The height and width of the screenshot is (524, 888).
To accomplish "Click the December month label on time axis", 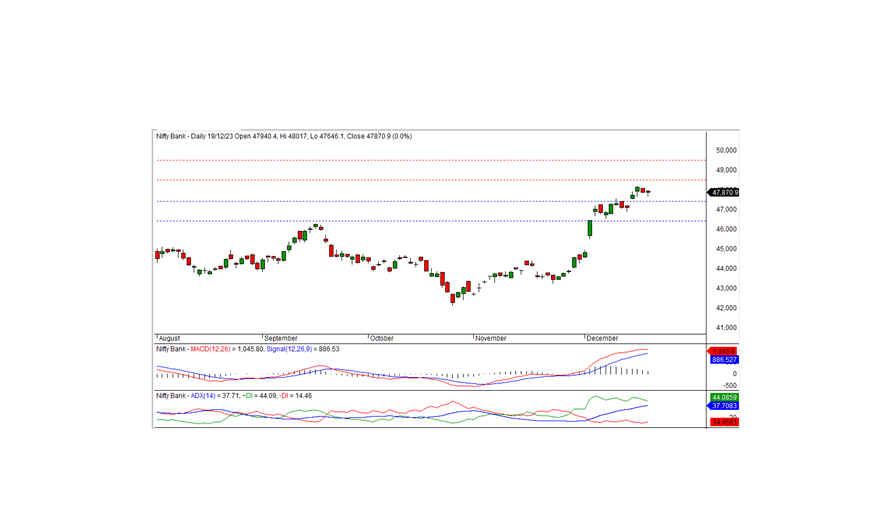I will [603, 338].
